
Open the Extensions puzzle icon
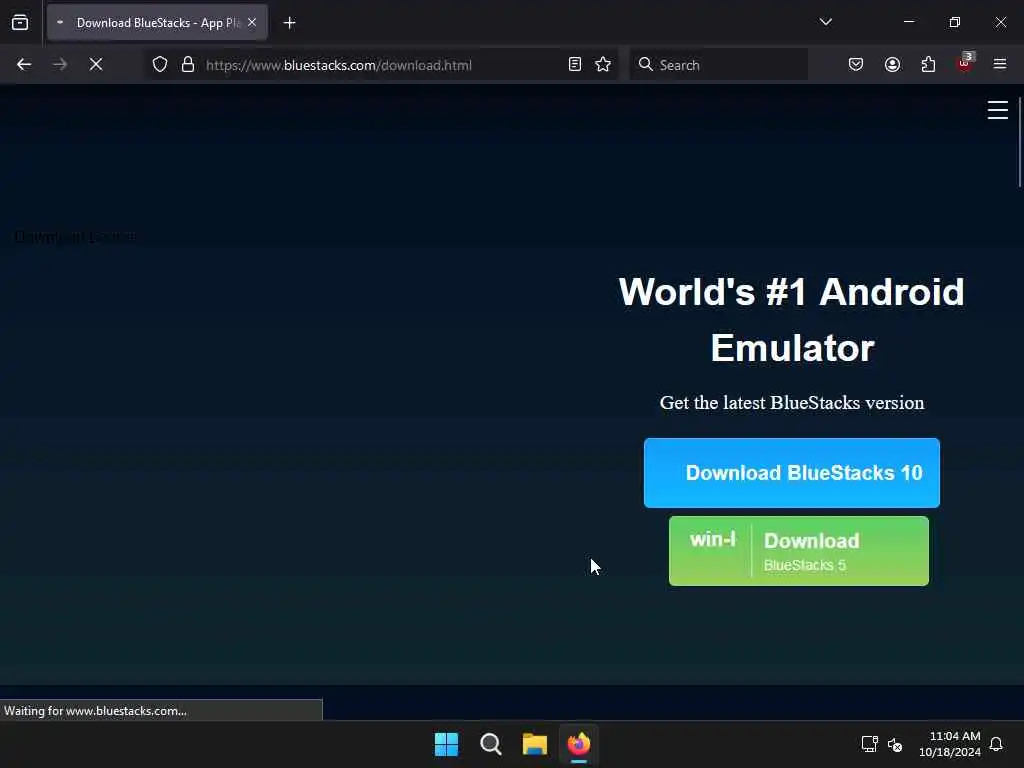point(928,65)
